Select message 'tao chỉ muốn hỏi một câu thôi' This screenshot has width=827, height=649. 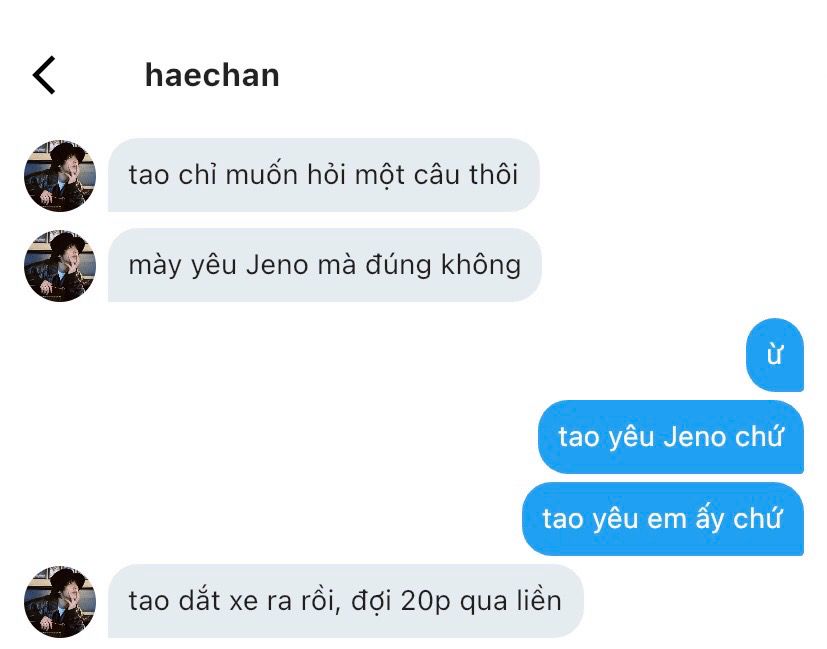(323, 175)
